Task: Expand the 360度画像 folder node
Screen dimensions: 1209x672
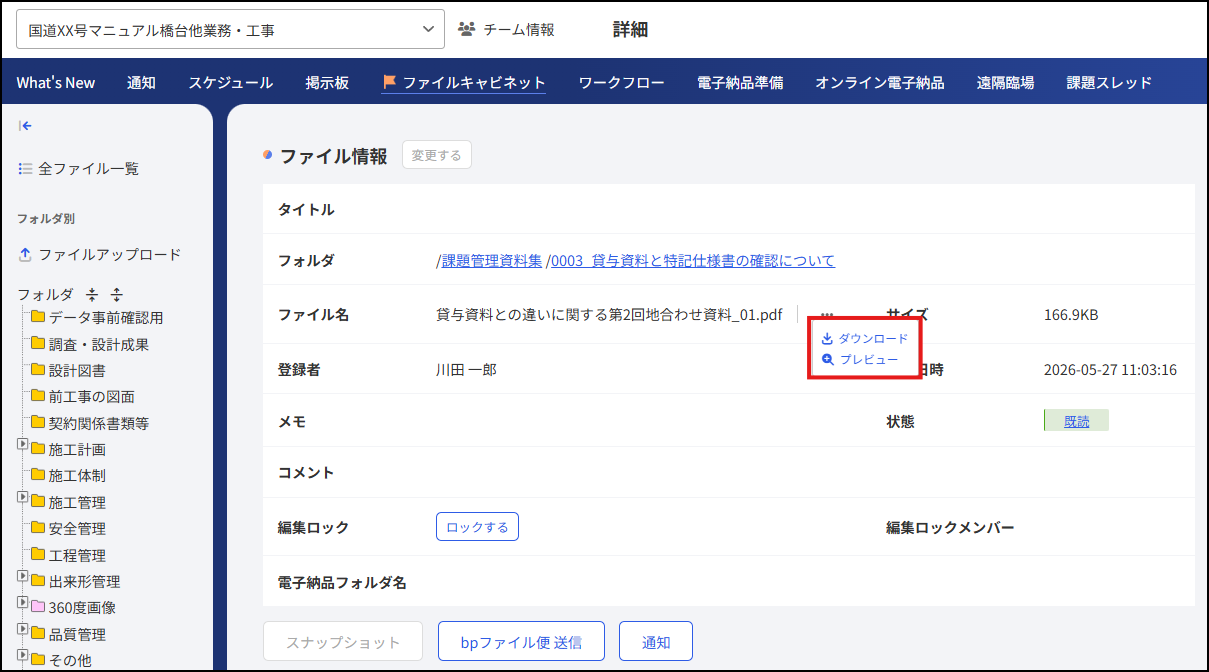Action: 22,602
